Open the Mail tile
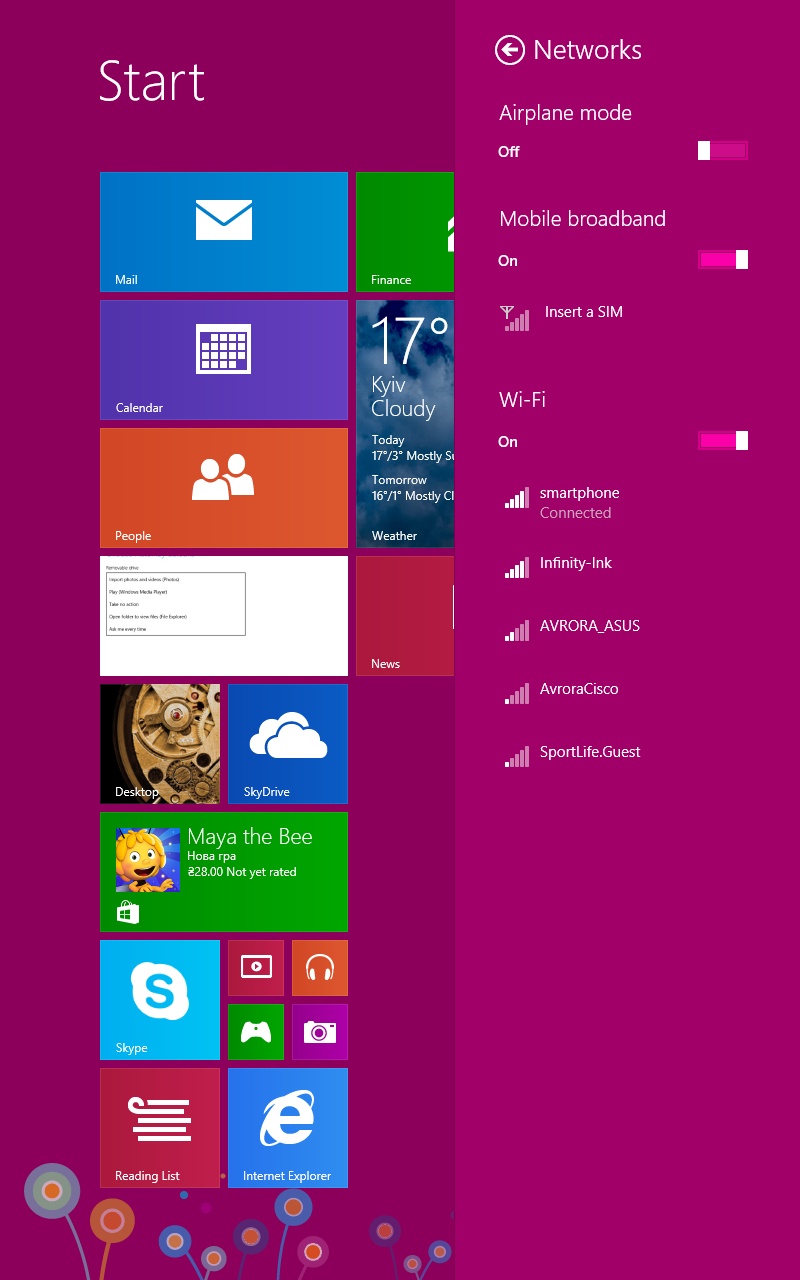 click(x=224, y=231)
